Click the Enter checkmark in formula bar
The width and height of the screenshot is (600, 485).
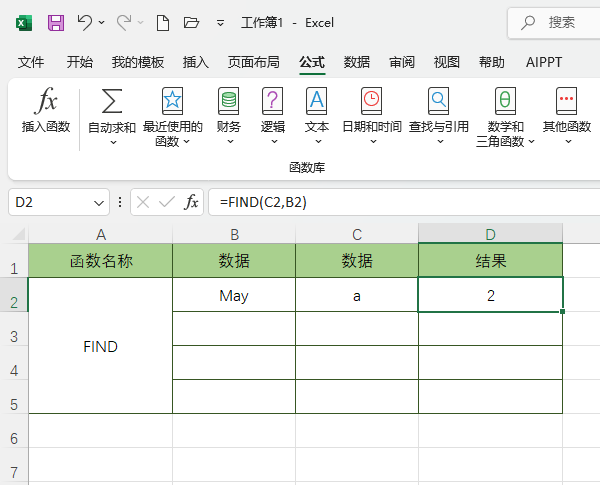pos(167,202)
